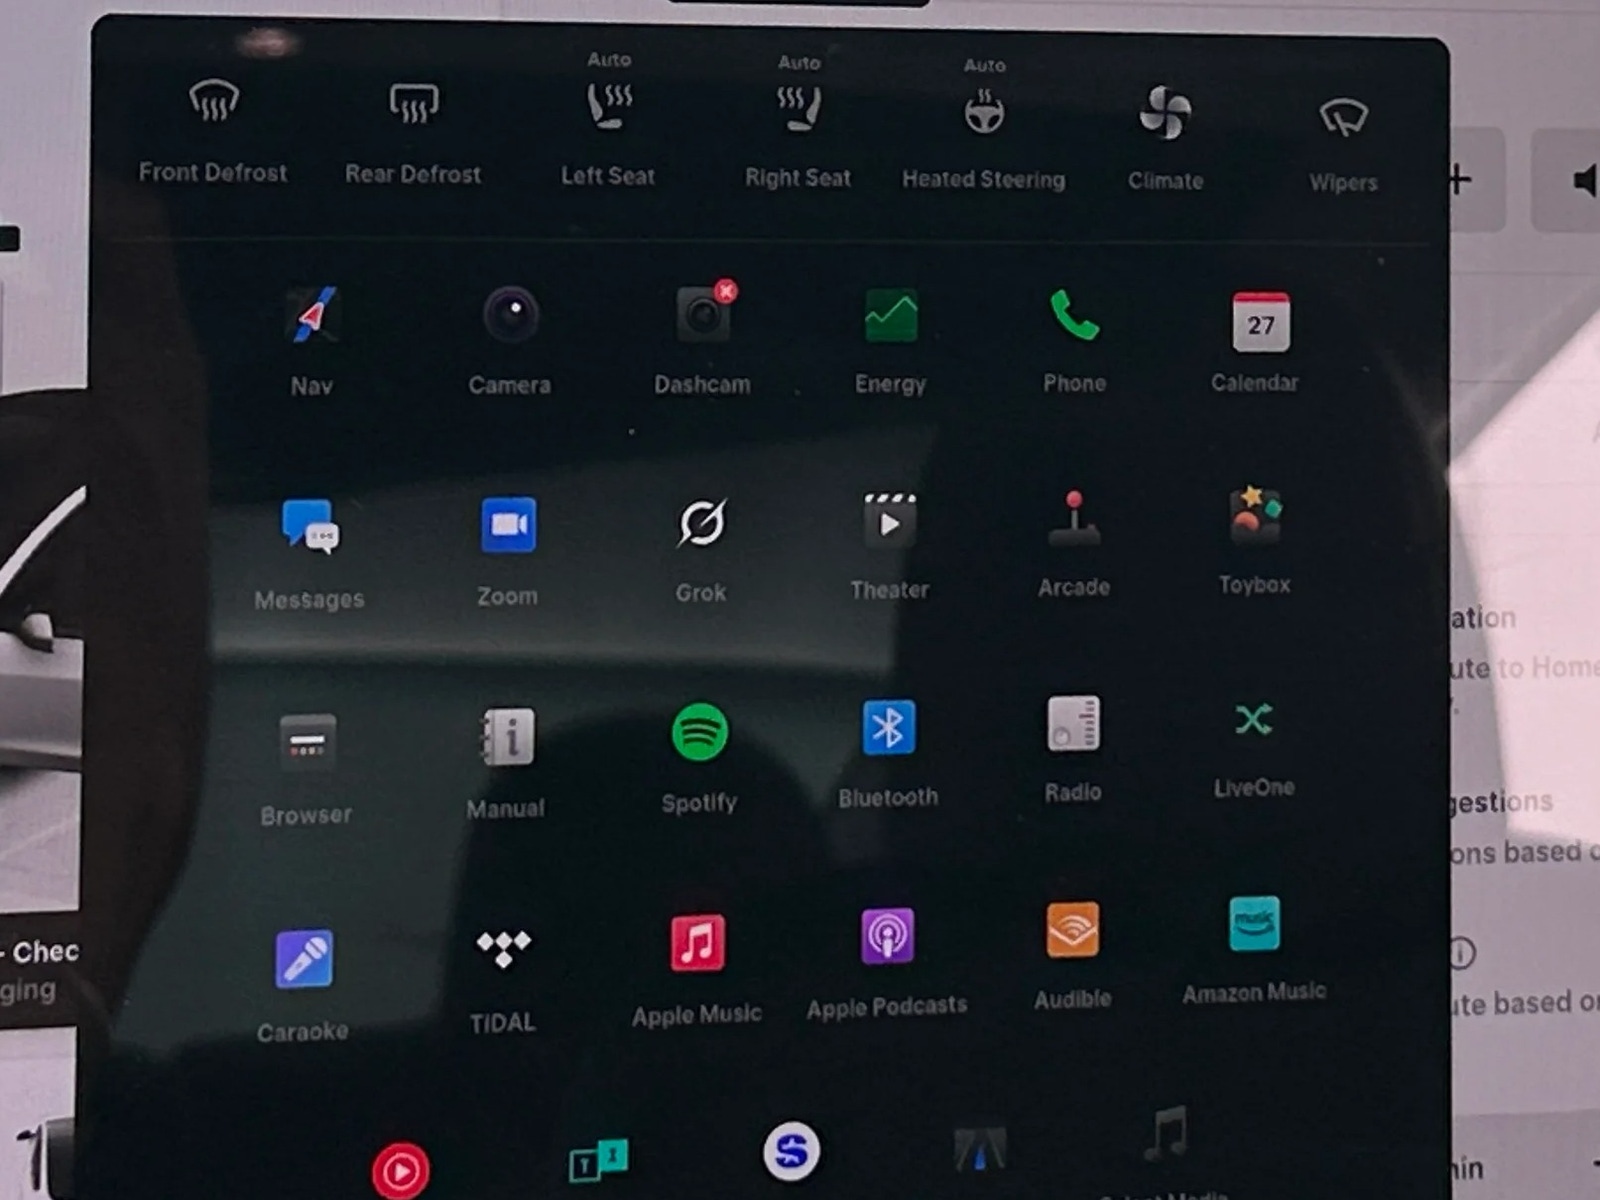Open the Wipers control

1343,117
